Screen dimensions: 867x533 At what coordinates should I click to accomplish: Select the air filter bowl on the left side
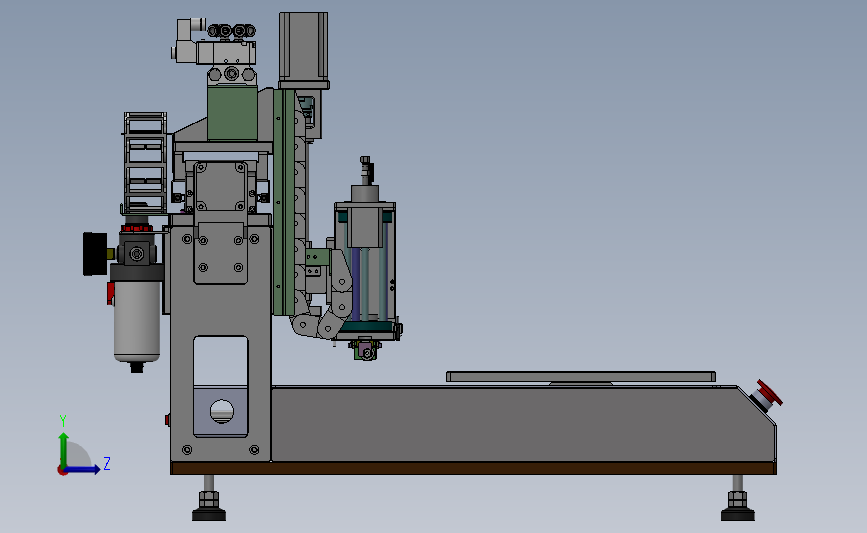[x=137, y=322]
